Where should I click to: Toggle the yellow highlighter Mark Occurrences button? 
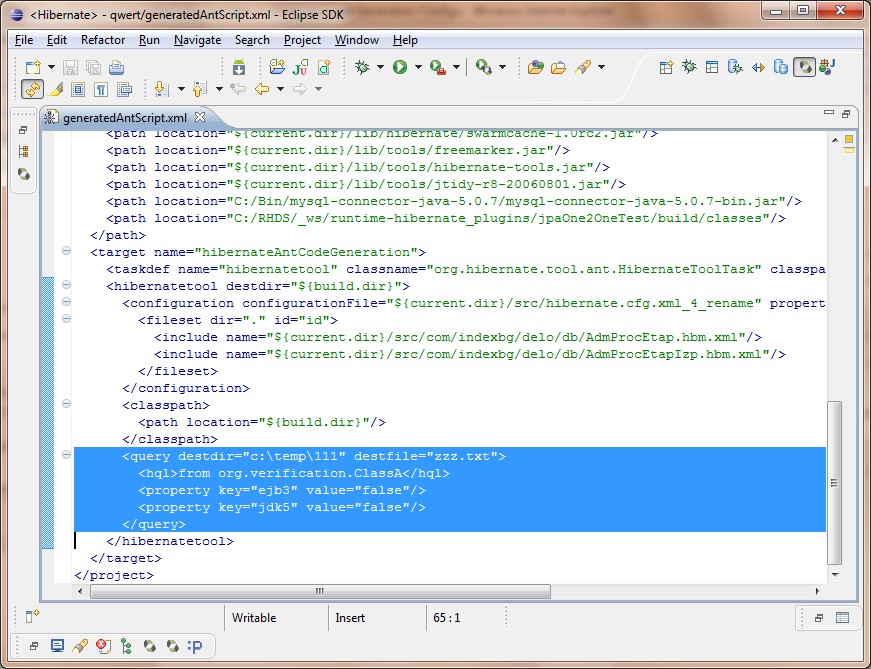(x=56, y=89)
